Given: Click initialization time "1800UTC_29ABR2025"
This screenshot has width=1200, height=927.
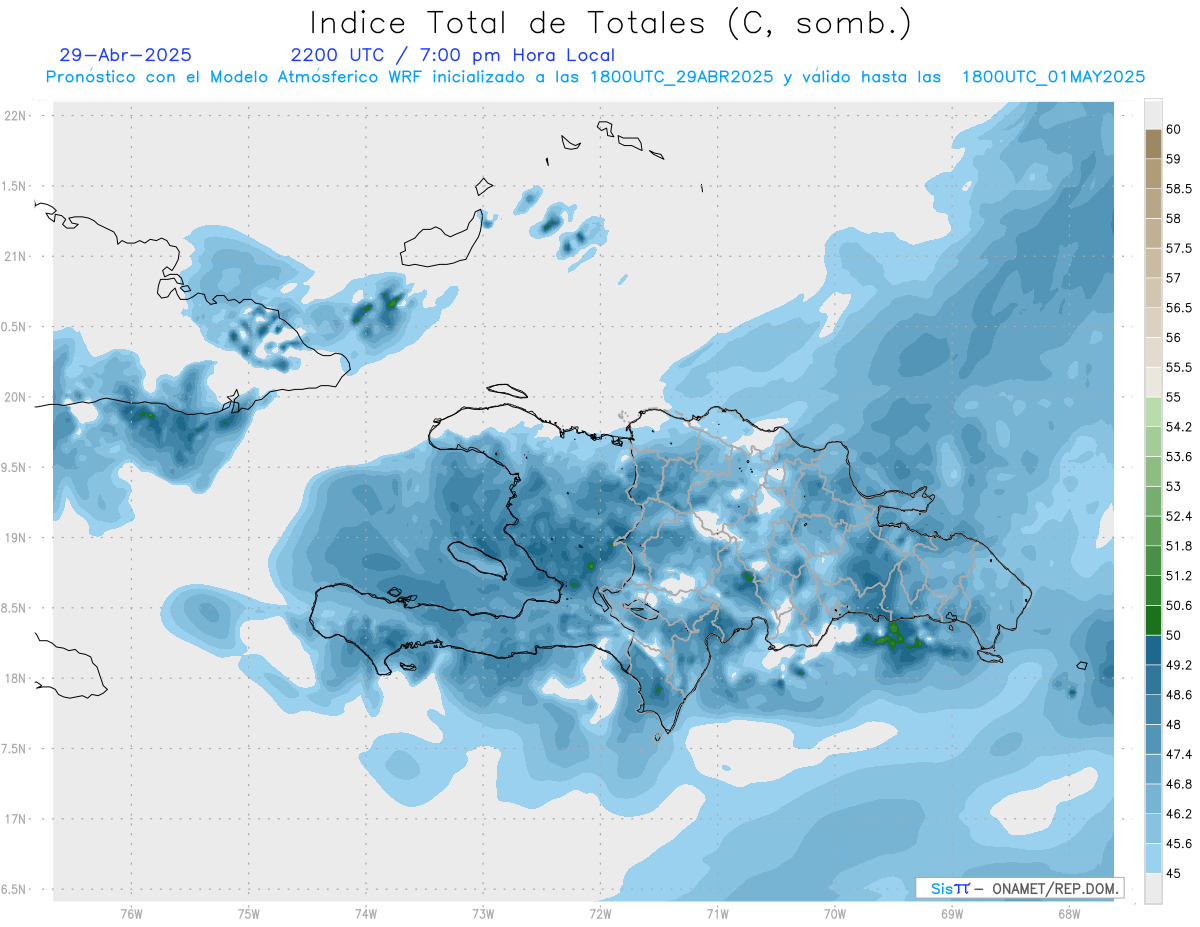Looking at the screenshot, I should [x=682, y=77].
